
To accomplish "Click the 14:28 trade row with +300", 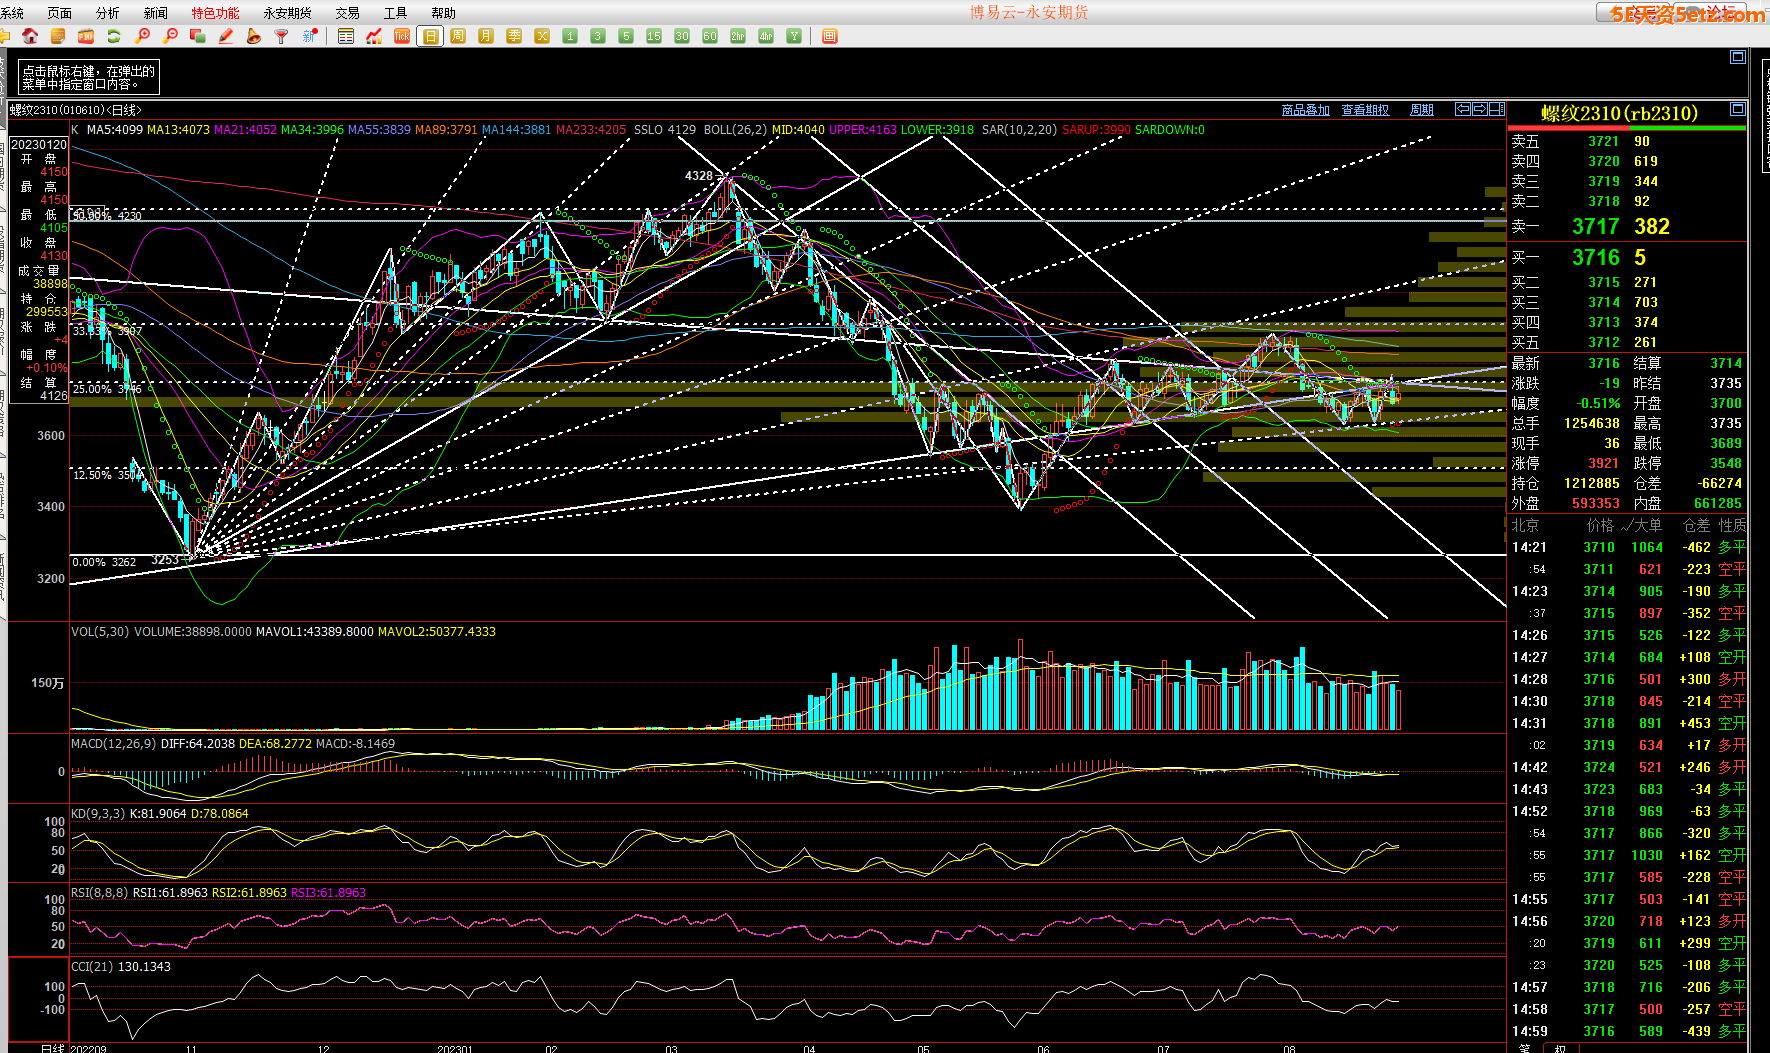I will coord(1627,679).
